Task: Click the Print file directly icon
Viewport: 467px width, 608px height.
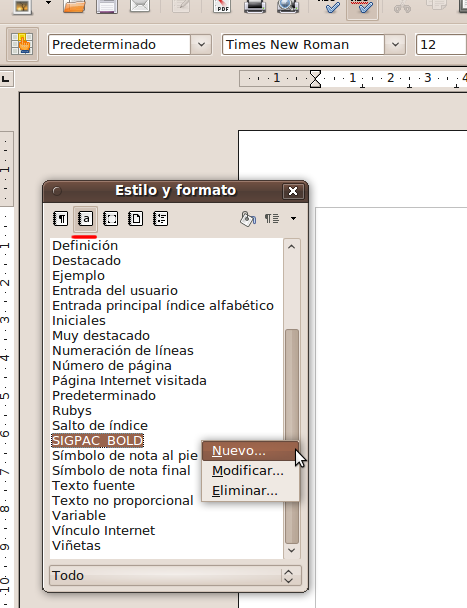Action: [255, 6]
